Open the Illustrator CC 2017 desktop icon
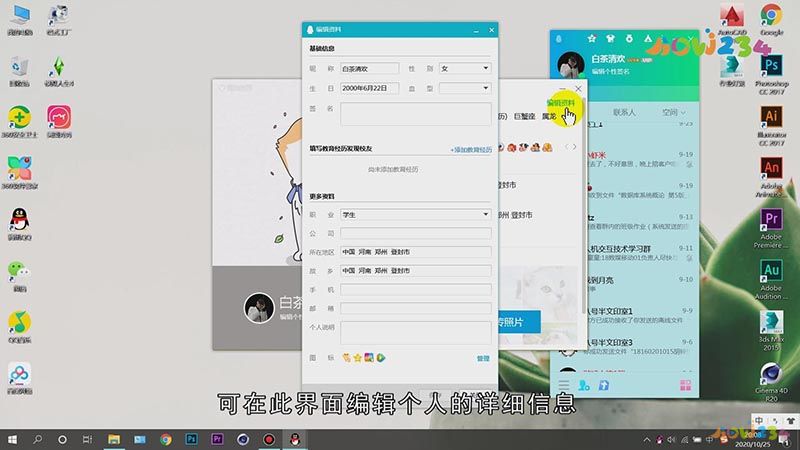The image size is (800, 450). coord(771,126)
